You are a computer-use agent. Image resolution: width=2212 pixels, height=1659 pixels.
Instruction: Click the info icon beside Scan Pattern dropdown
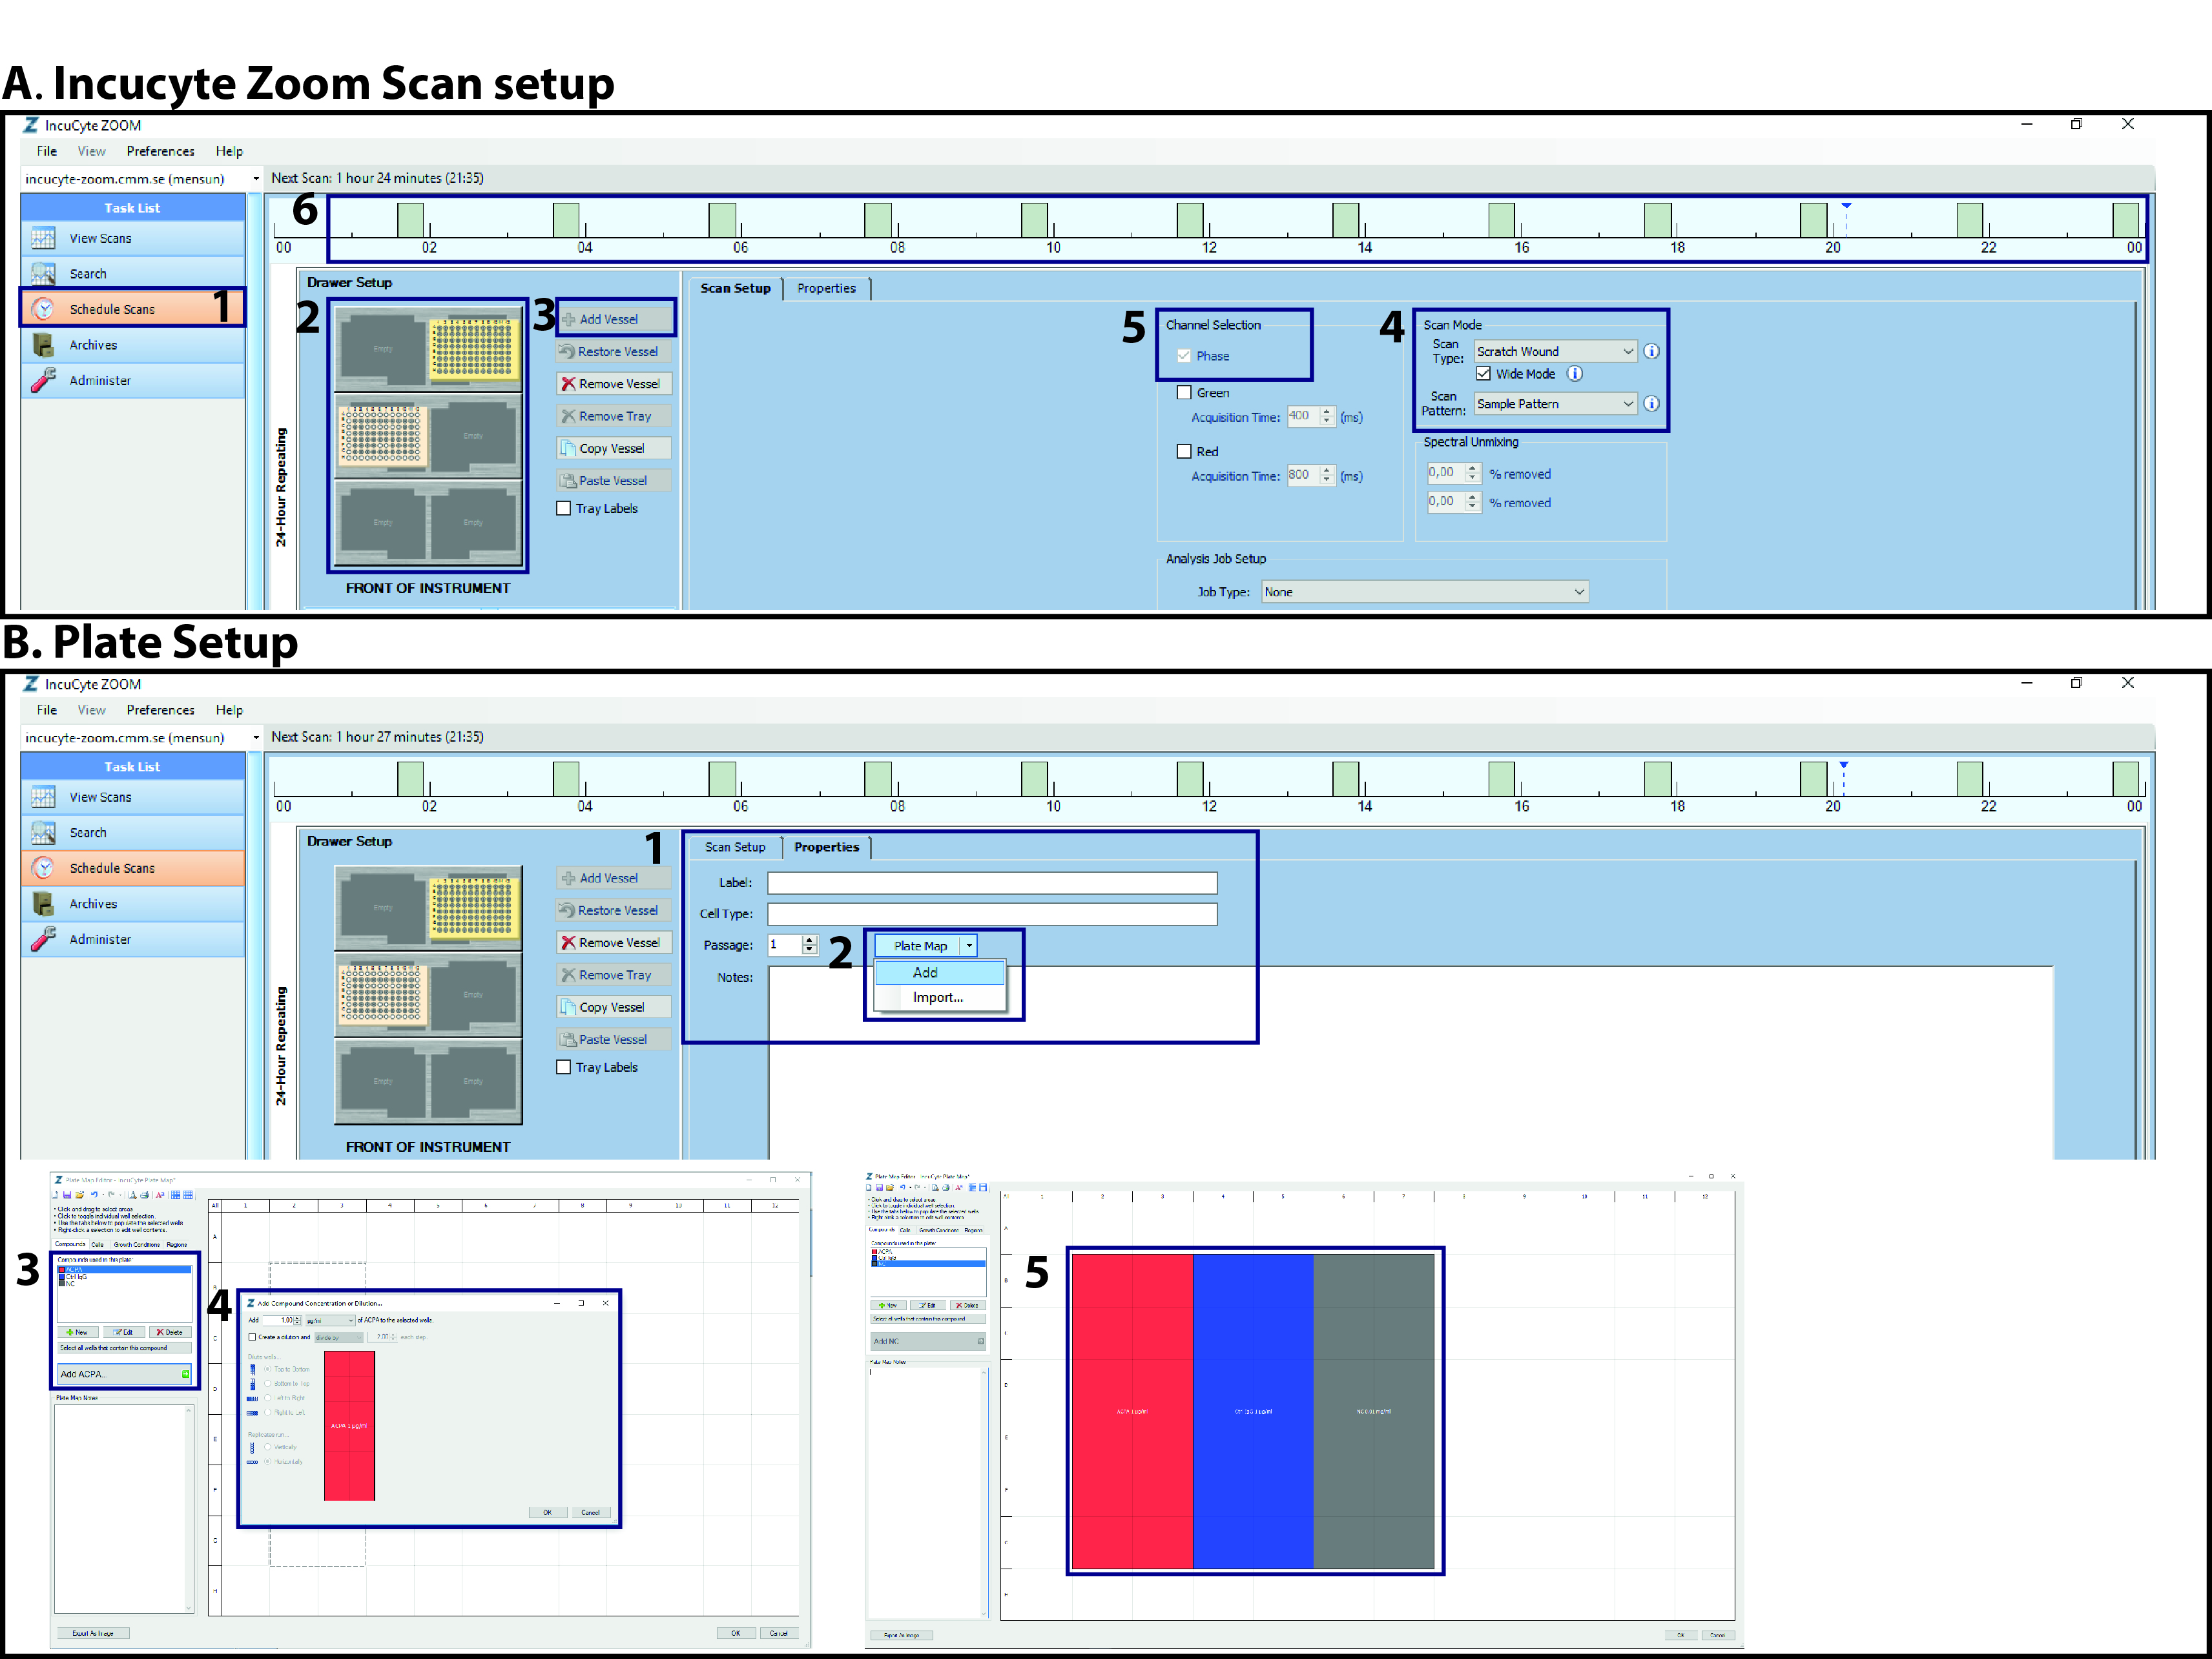(x=1651, y=404)
